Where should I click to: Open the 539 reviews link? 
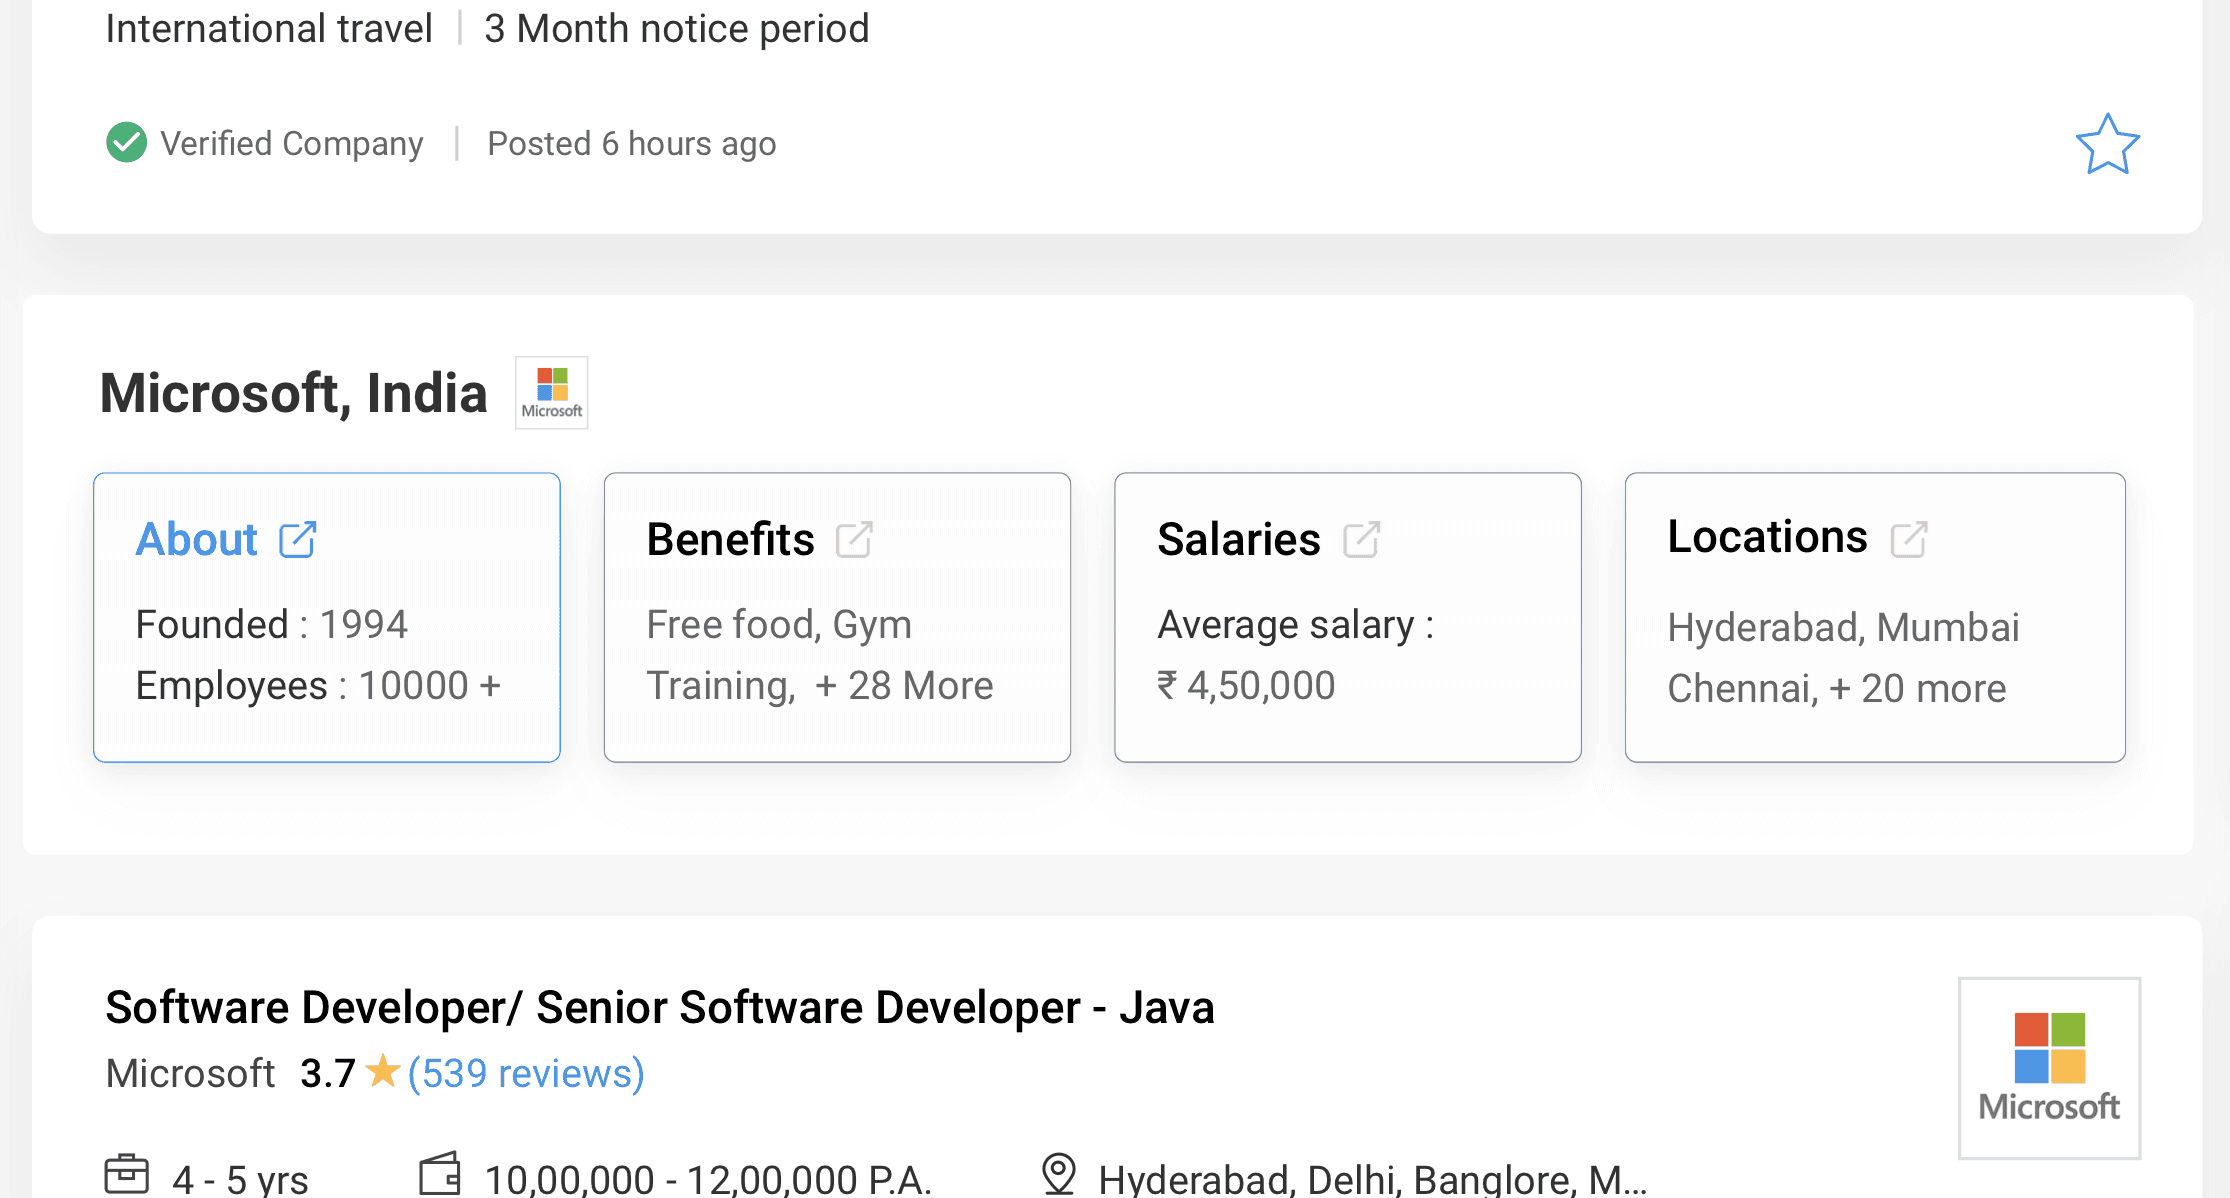(526, 1073)
